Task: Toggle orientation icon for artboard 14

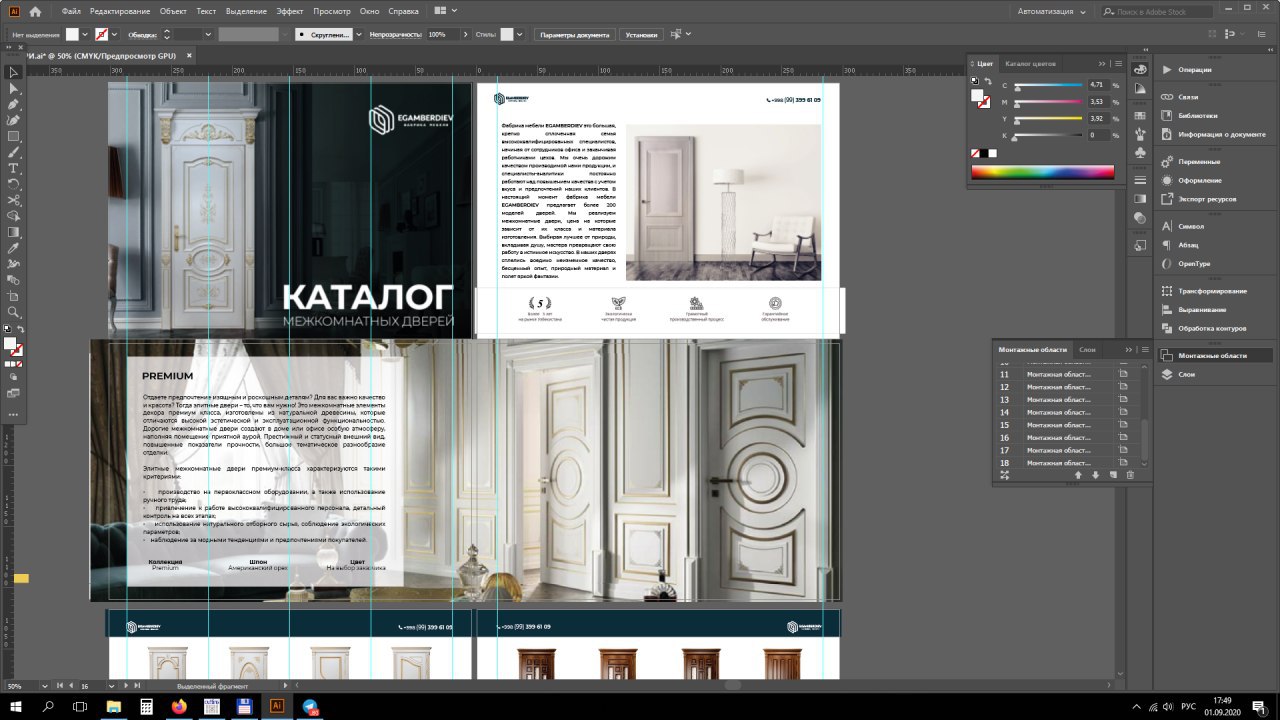Action: (1123, 412)
